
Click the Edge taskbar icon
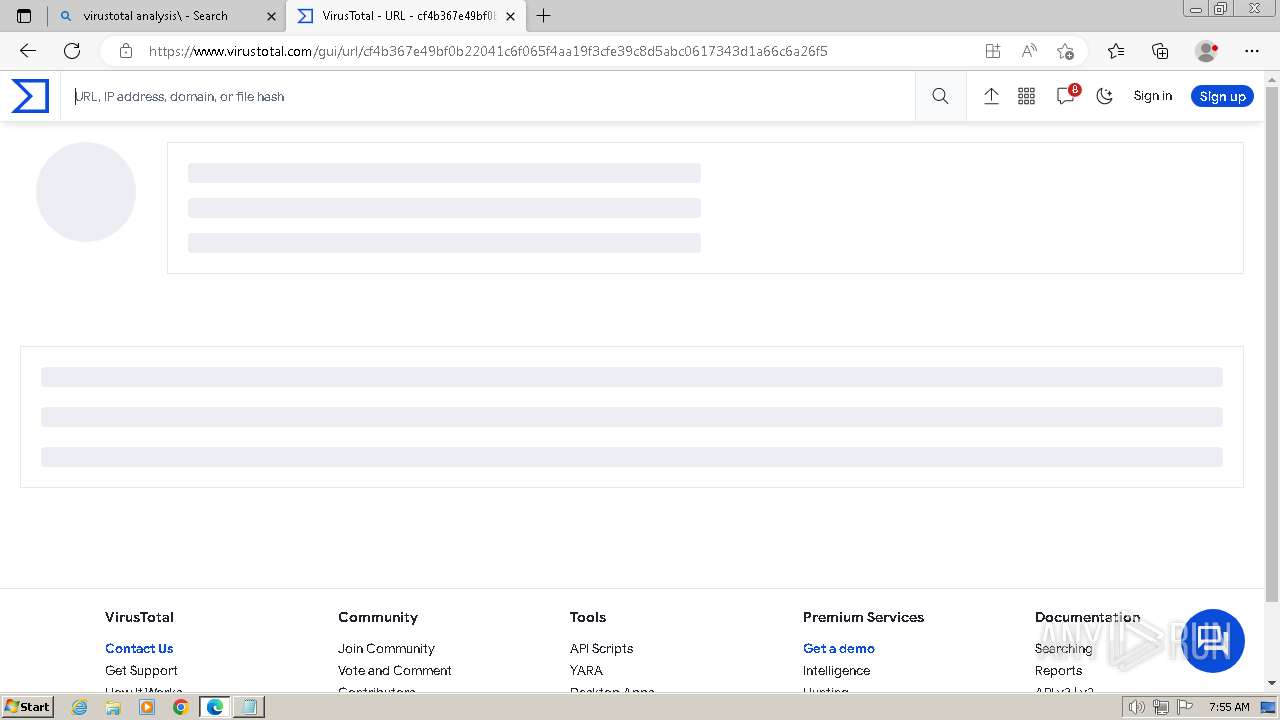215,707
